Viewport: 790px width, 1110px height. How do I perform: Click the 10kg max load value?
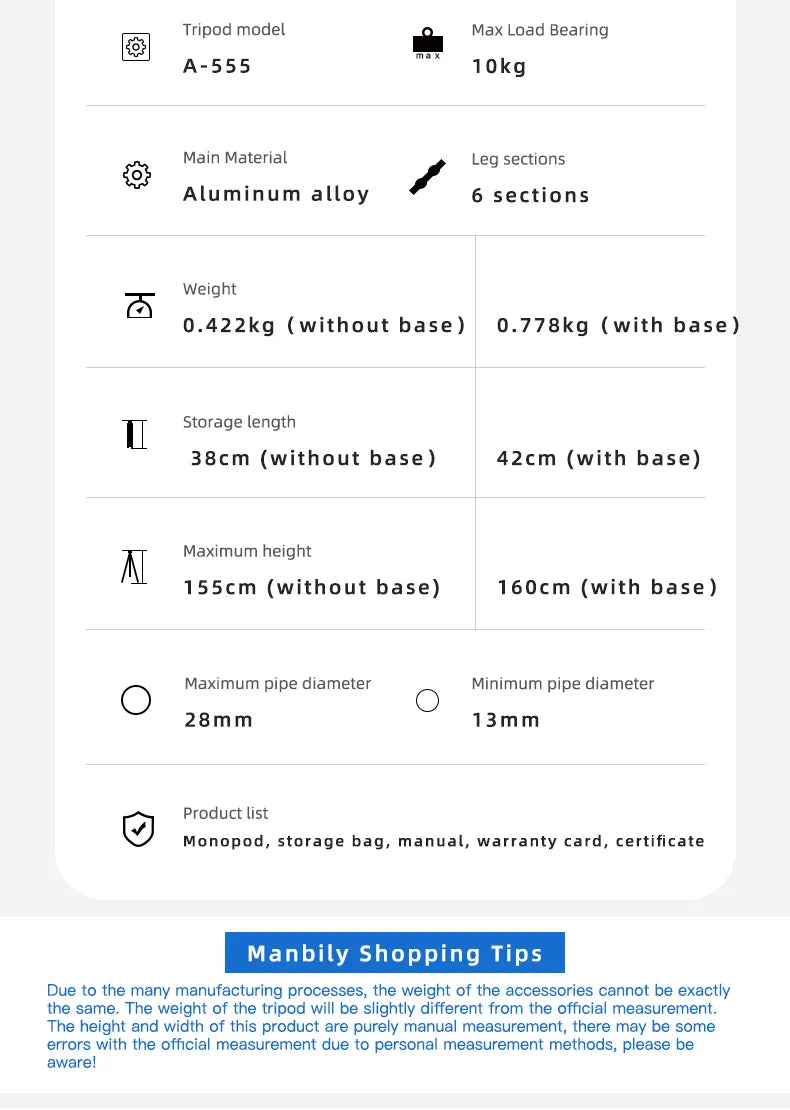coord(498,67)
